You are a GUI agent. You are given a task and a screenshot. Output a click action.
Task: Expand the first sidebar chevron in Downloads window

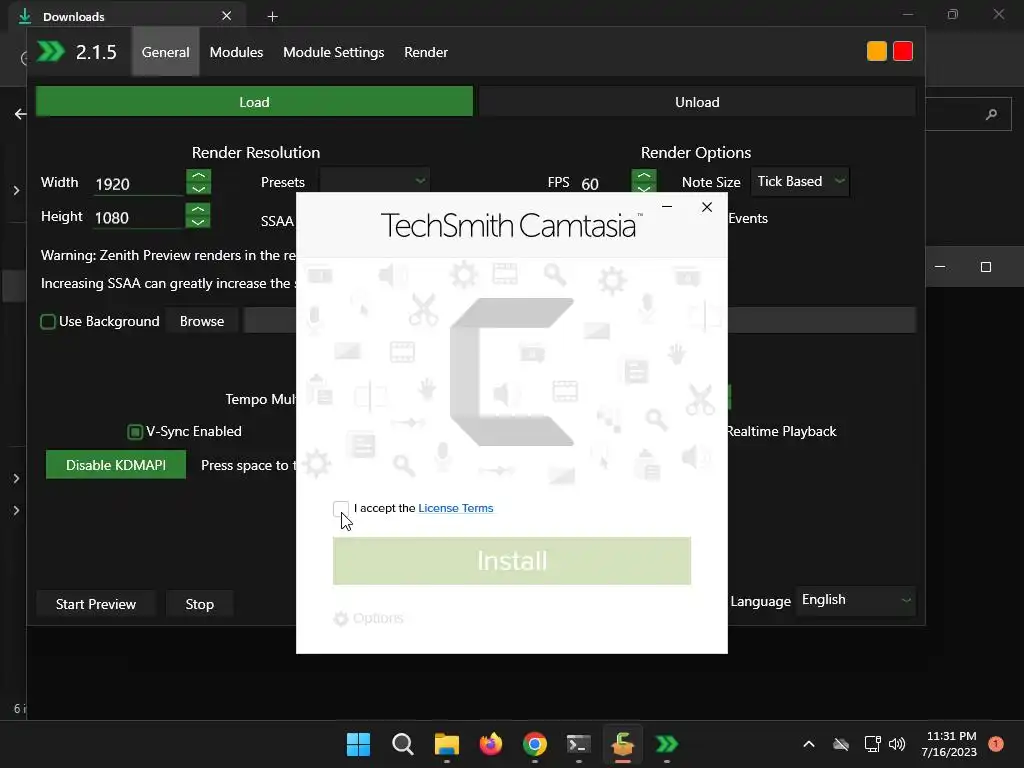coord(16,191)
